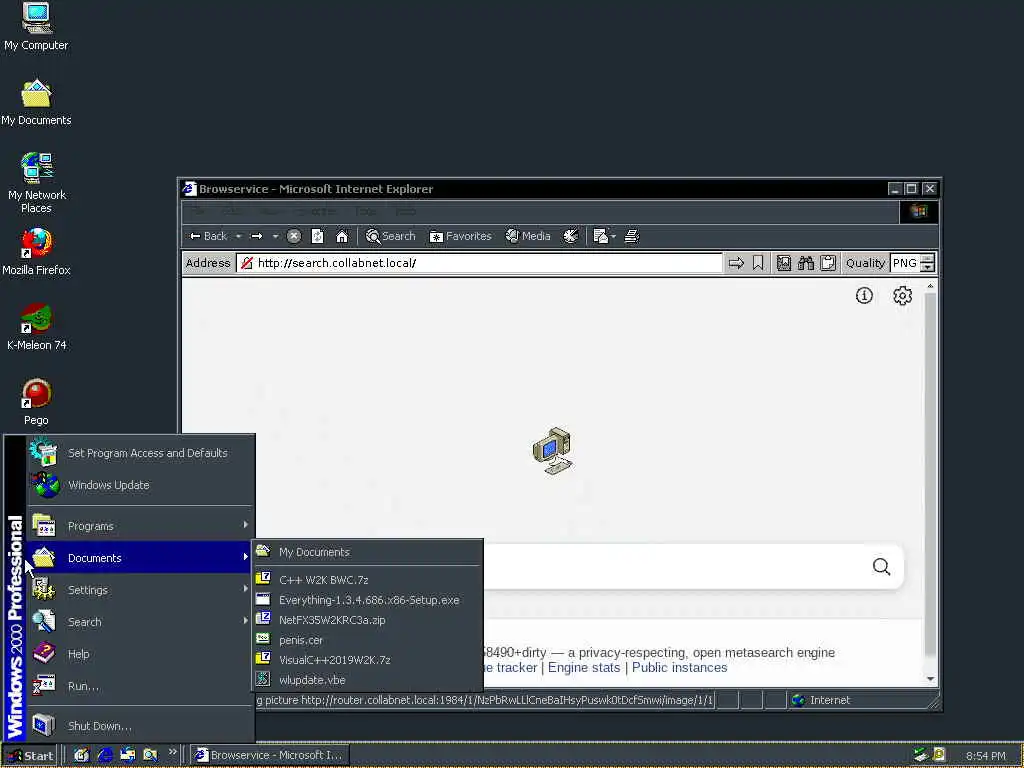Image resolution: width=1024 pixels, height=768 pixels.
Task: Click the Mozilla Firefox desktop shortcut
Action: coord(36,251)
